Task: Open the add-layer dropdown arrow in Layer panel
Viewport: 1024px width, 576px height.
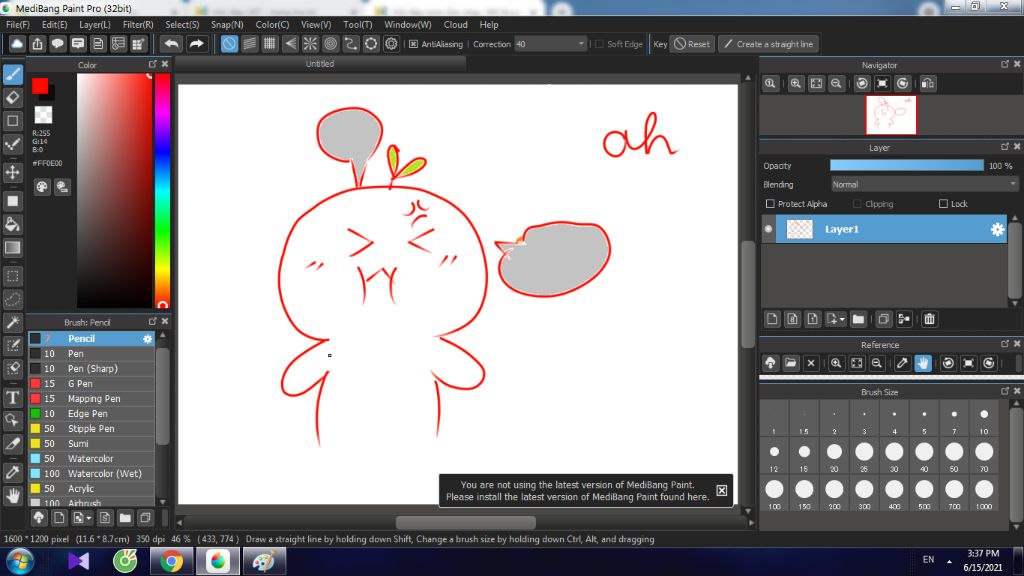Action: (x=843, y=319)
